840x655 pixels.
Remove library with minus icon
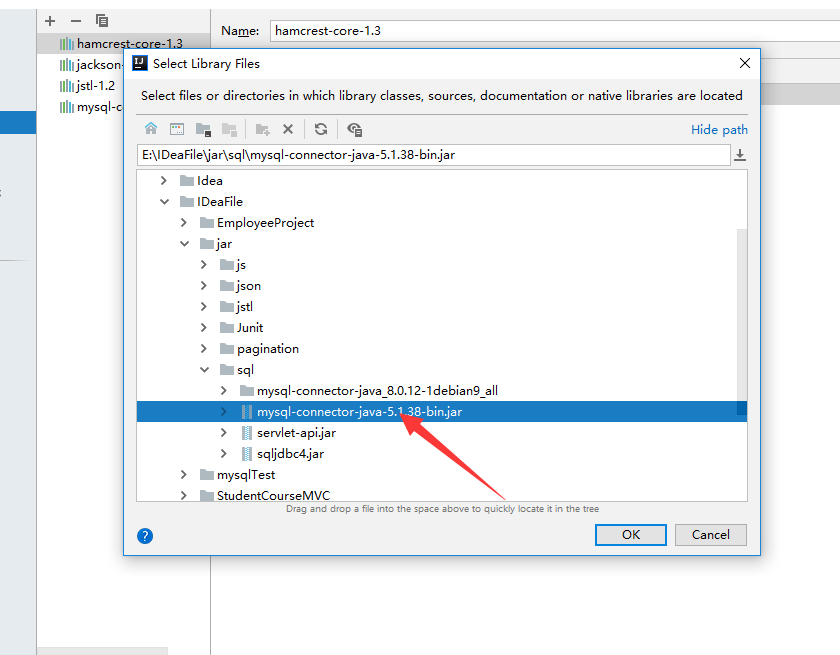(76, 21)
